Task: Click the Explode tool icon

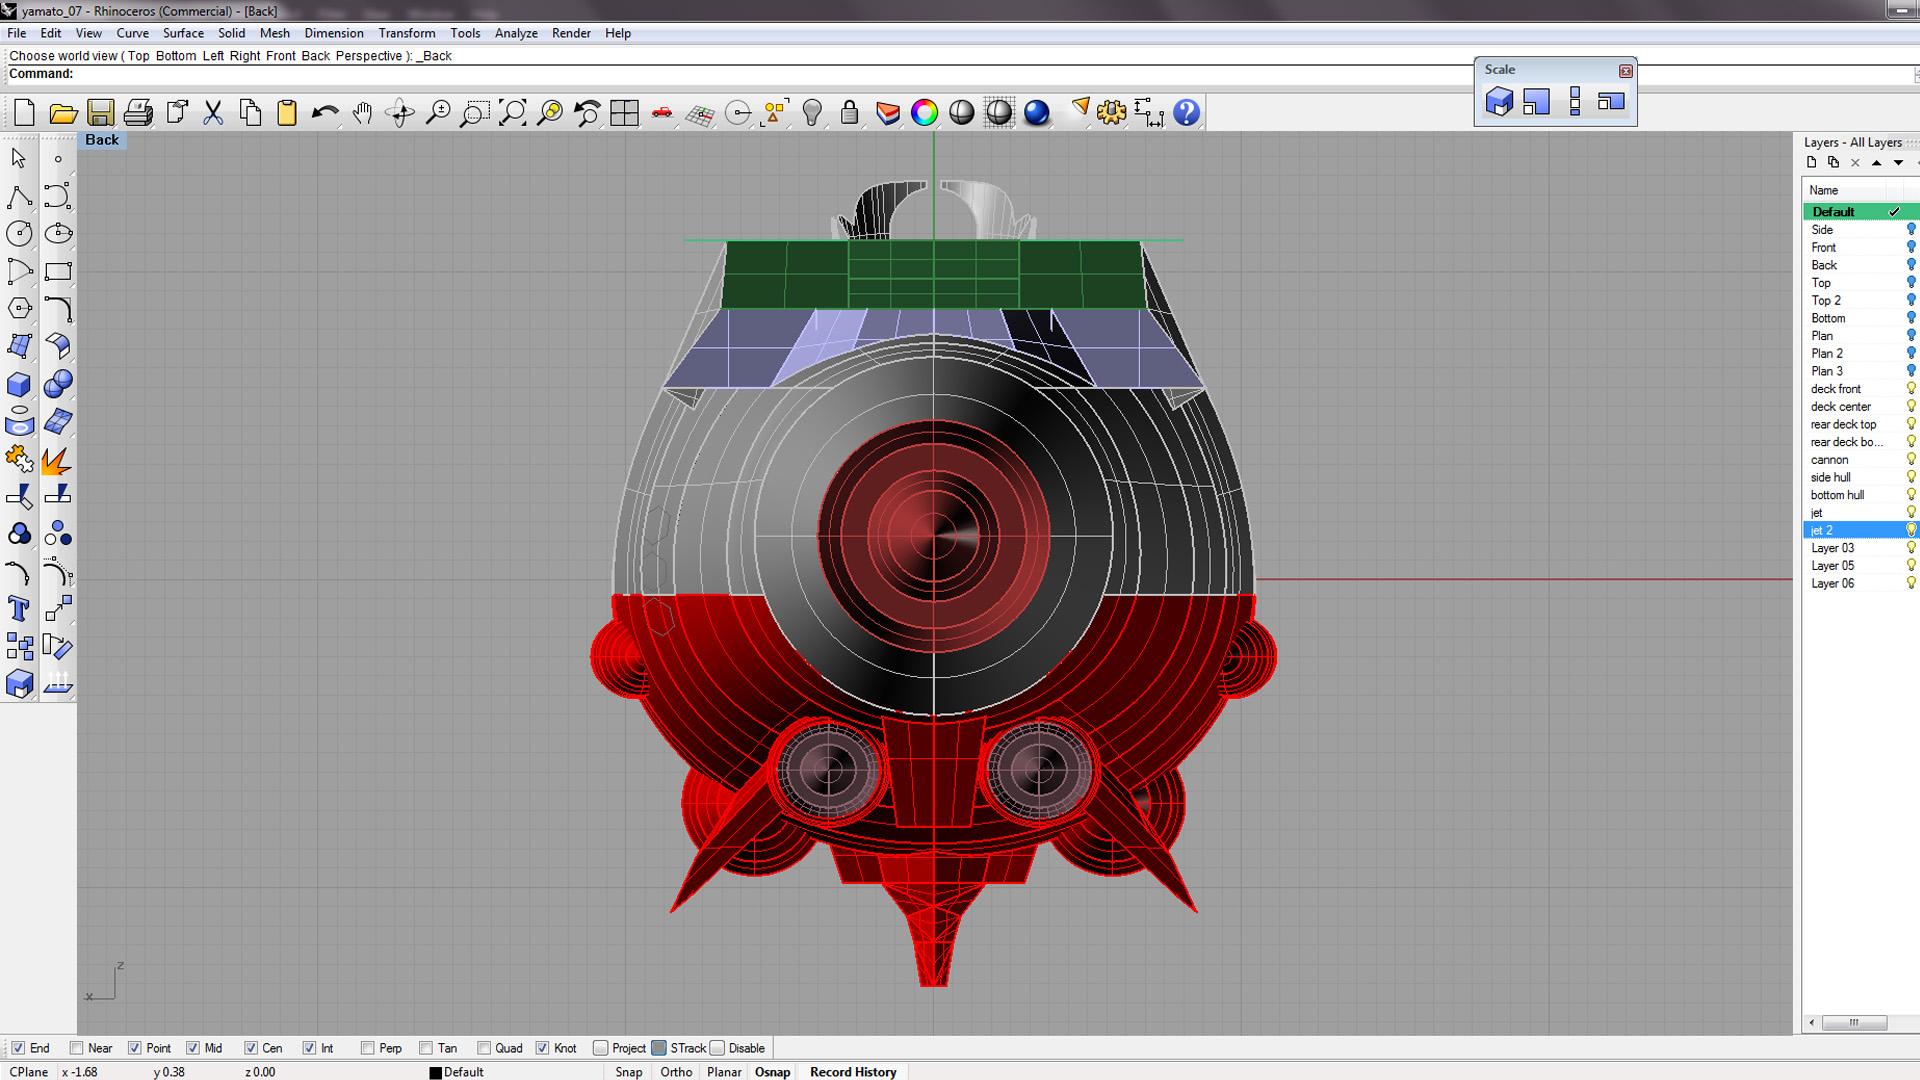Action: click(x=58, y=460)
